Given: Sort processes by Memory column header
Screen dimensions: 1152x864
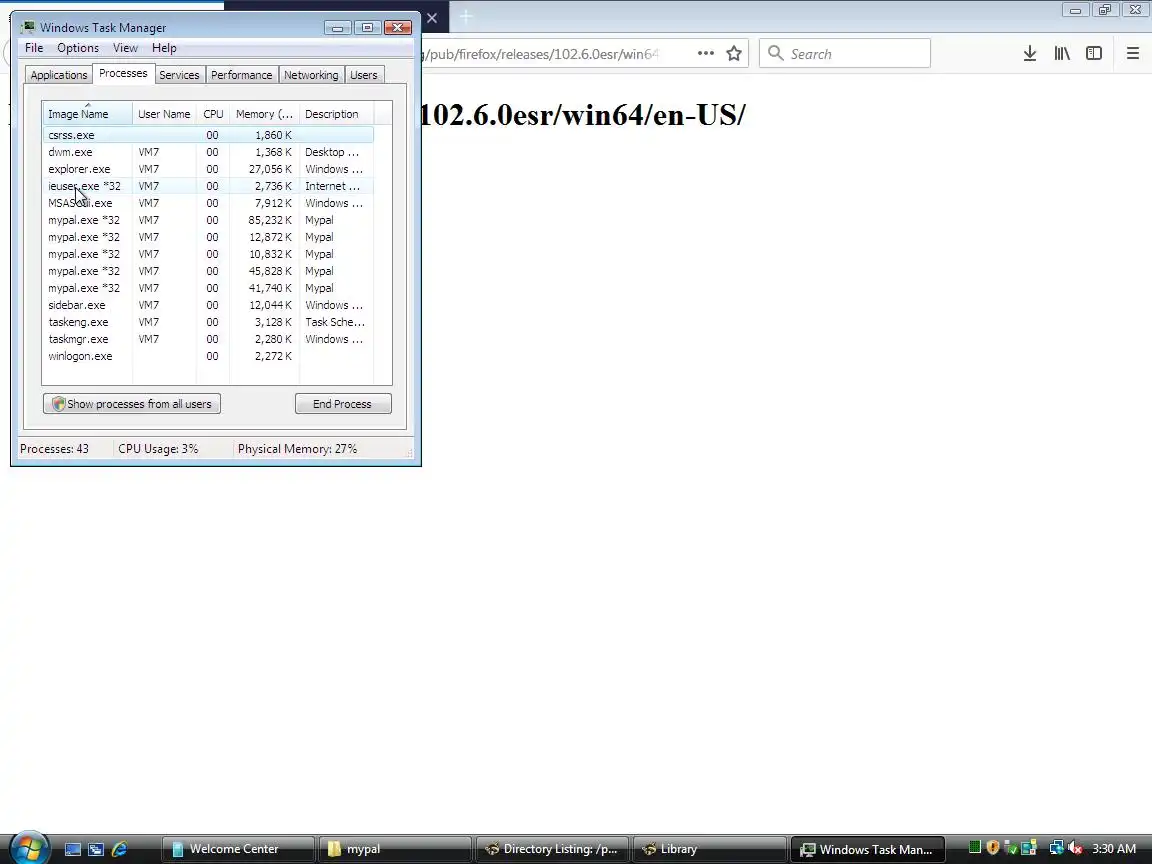Looking at the screenshot, I should [x=264, y=114].
